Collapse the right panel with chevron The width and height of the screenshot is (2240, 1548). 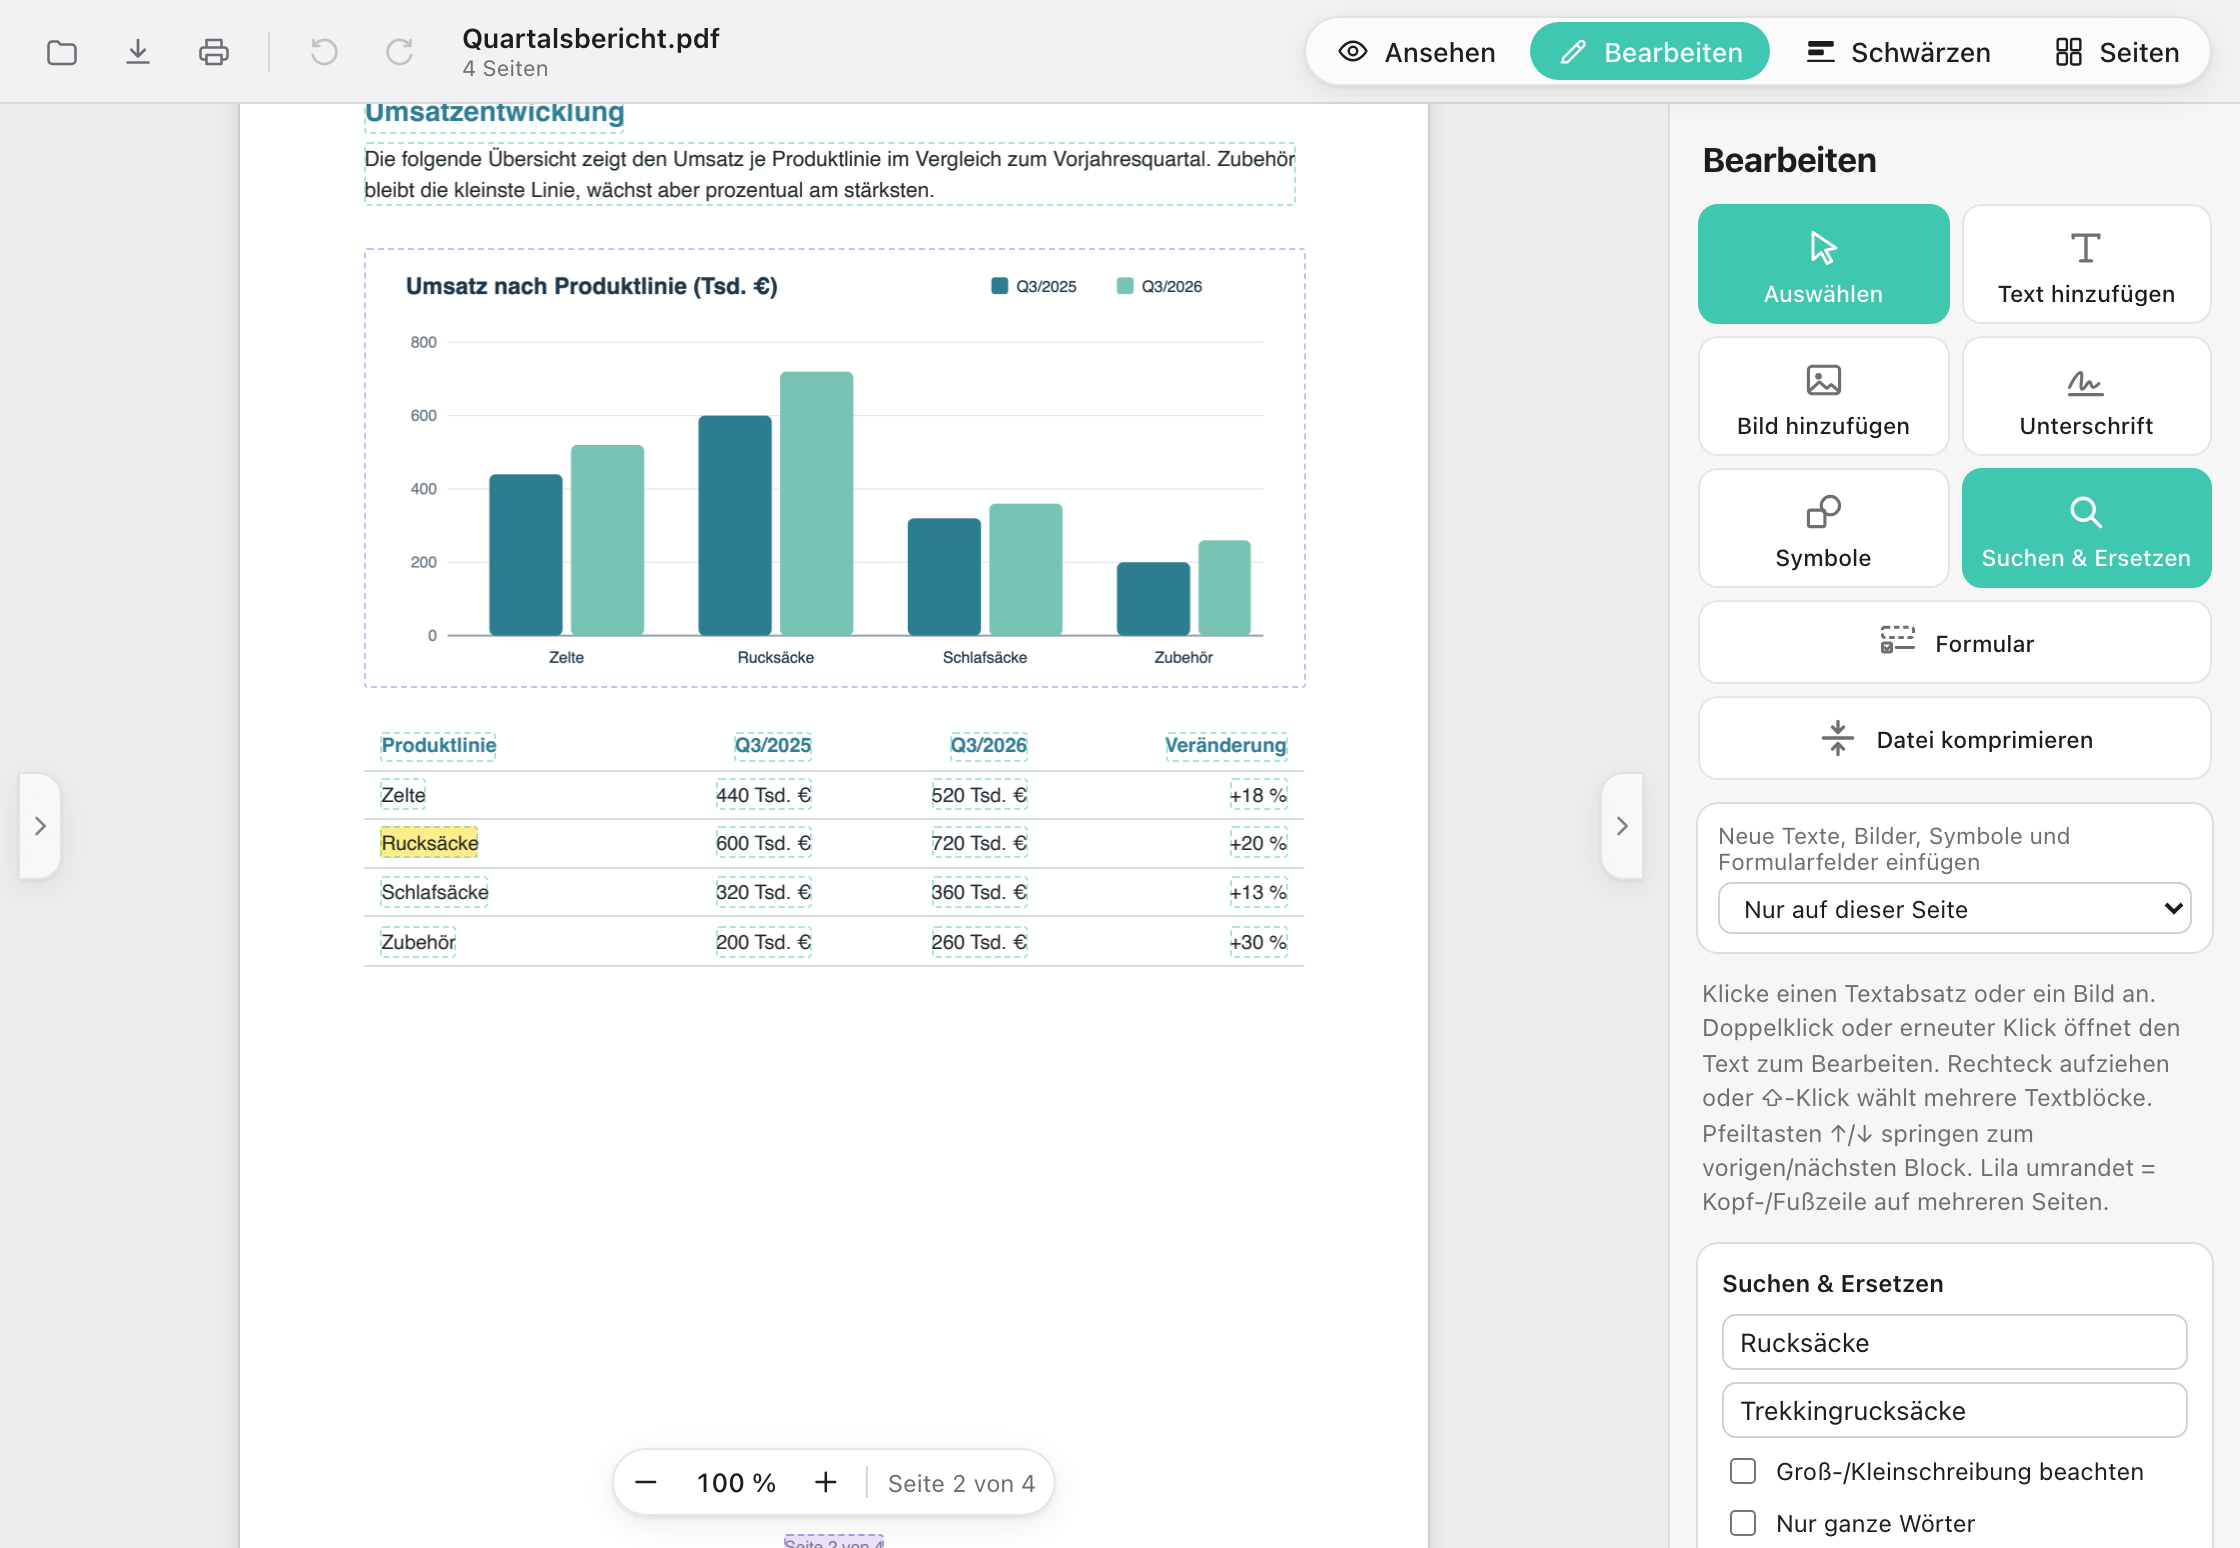1622,826
